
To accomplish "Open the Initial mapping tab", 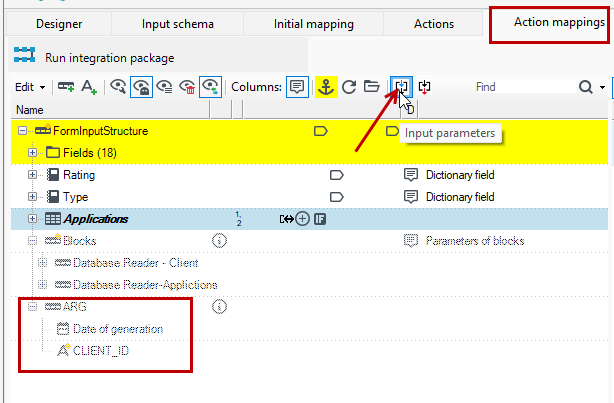I will [314, 24].
